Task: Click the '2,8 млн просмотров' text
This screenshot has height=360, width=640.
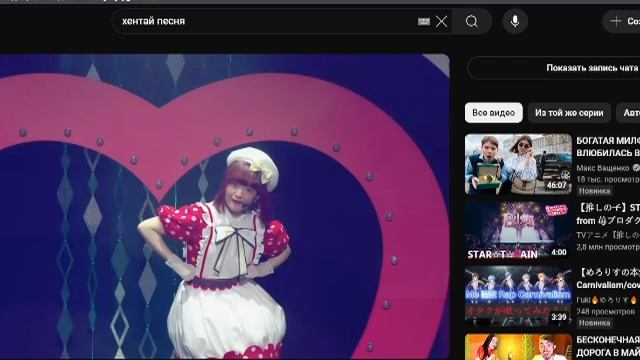Action: tap(608, 247)
